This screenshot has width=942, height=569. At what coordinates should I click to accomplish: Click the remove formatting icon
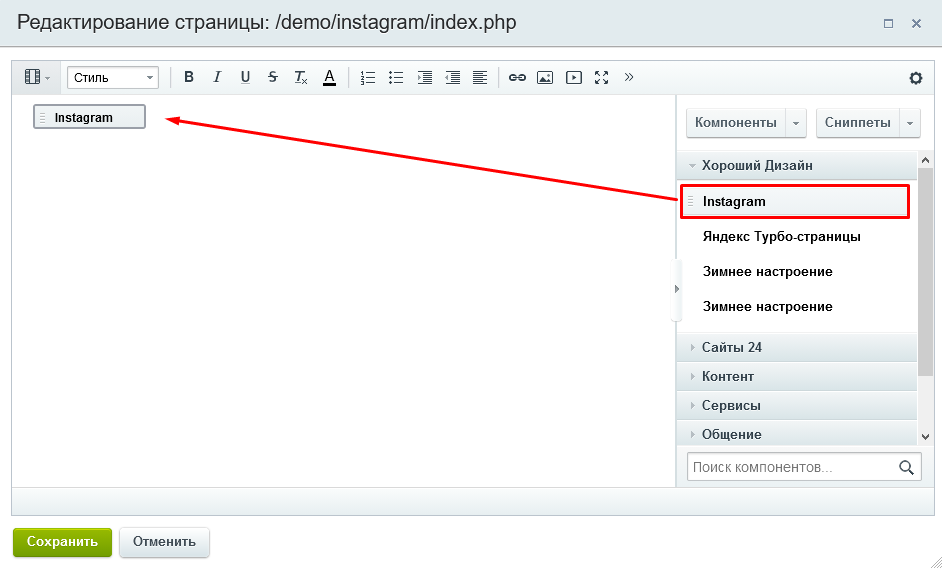click(301, 77)
